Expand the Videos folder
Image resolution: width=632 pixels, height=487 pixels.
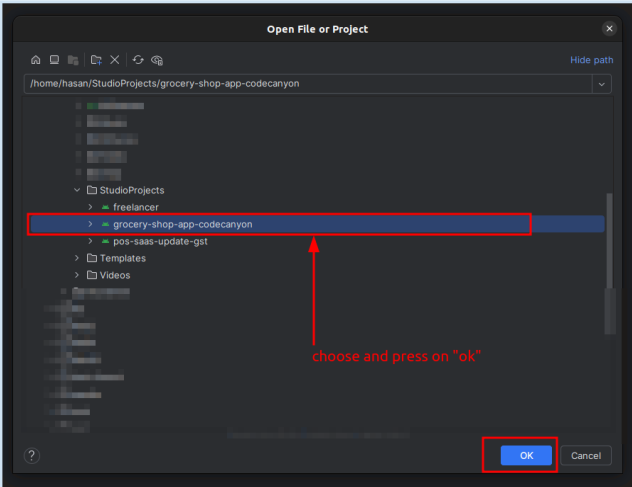point(77,275)
